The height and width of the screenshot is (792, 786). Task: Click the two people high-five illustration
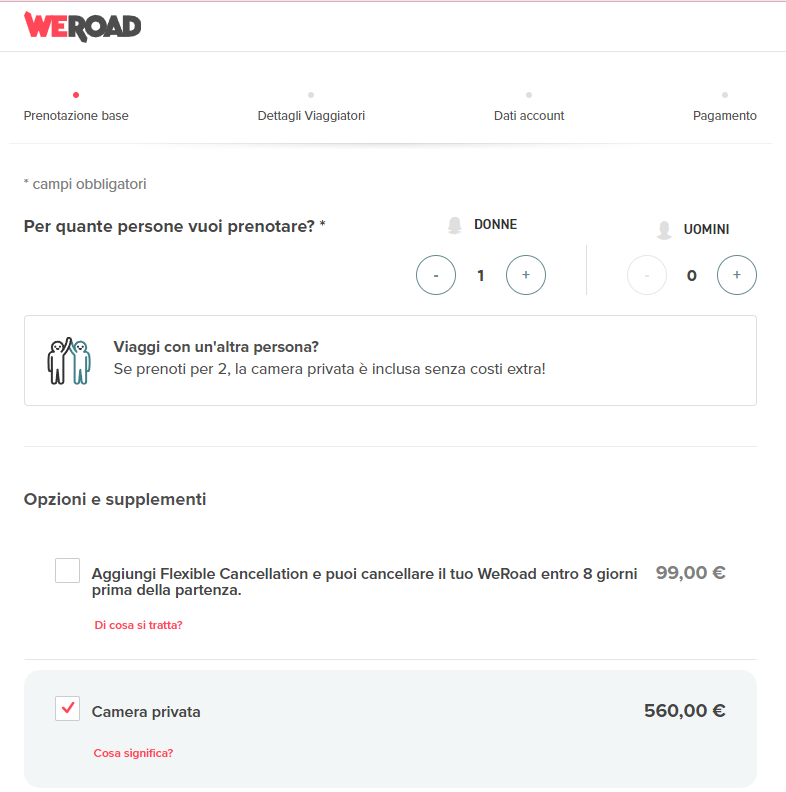[x=69, y=361]
